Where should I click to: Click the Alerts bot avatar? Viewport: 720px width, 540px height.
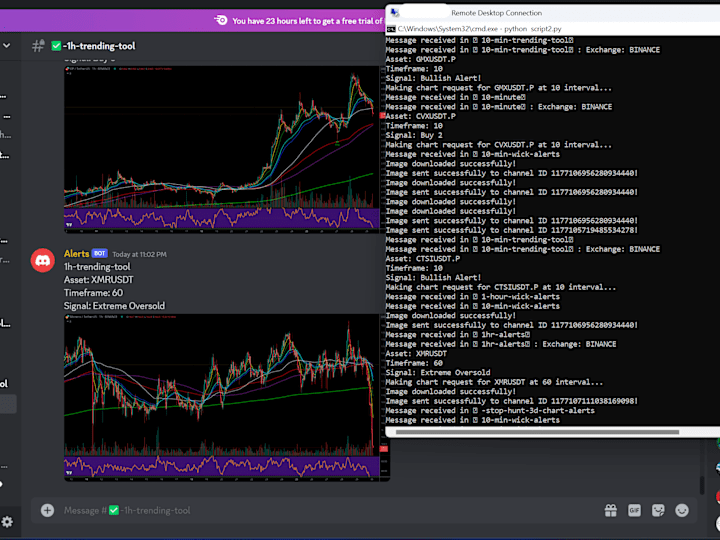[x=43, y=260]
